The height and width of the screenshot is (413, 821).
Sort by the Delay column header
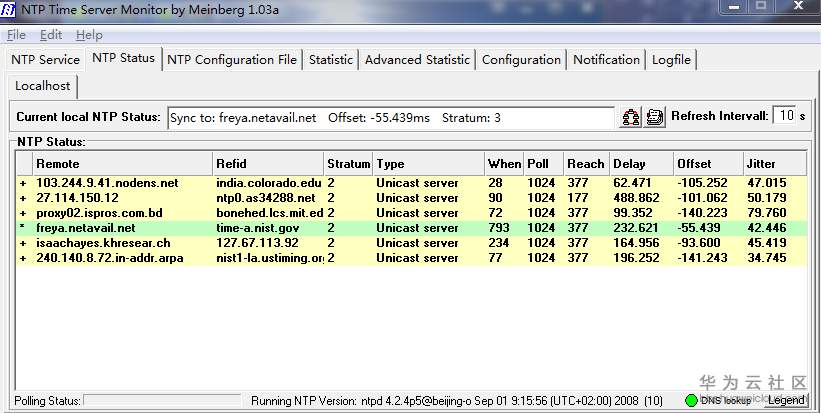click(641, 164)
